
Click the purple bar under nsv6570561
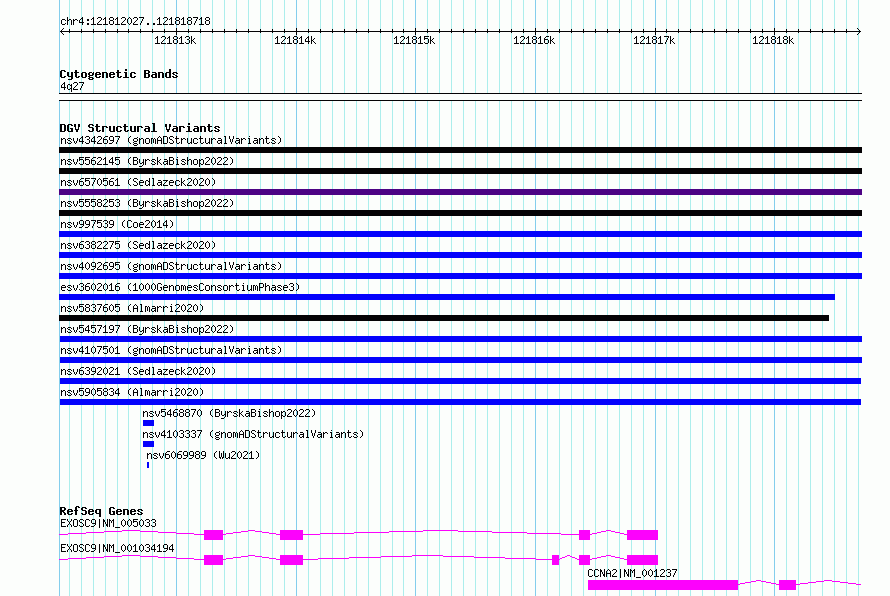coord(460,192)
